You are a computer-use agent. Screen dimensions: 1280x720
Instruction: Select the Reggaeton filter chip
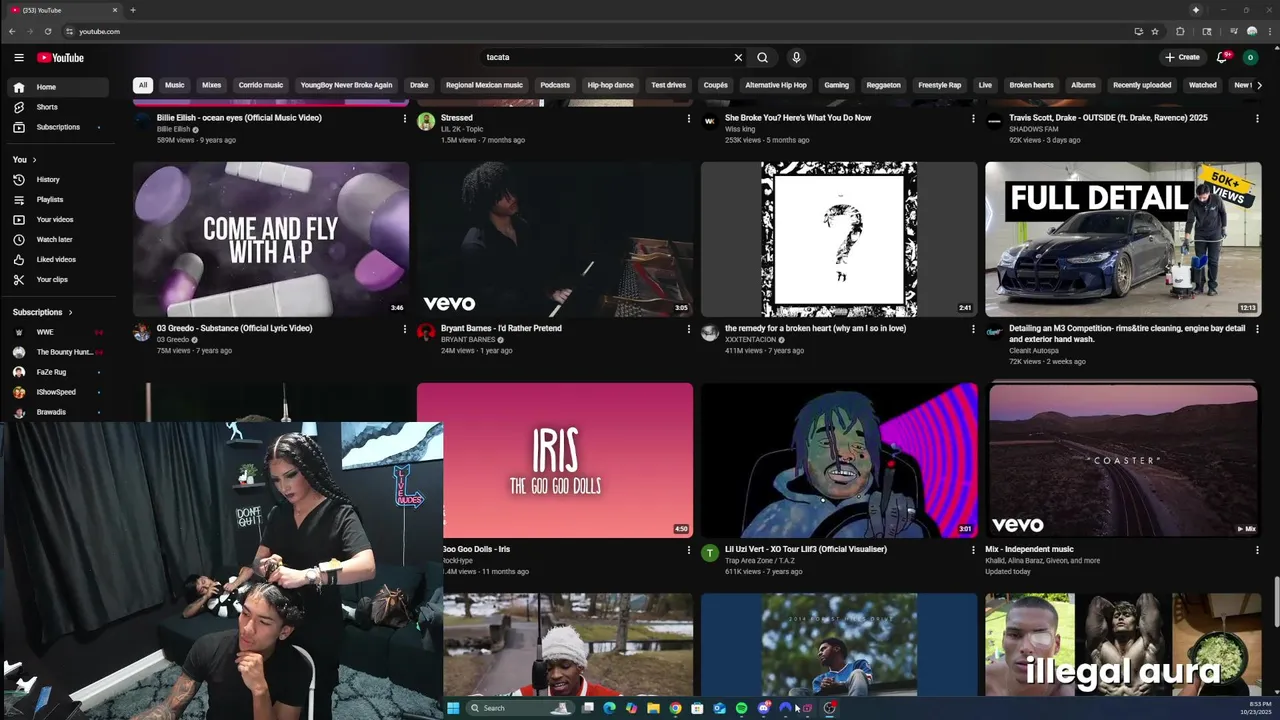click(x=884, y=85)
